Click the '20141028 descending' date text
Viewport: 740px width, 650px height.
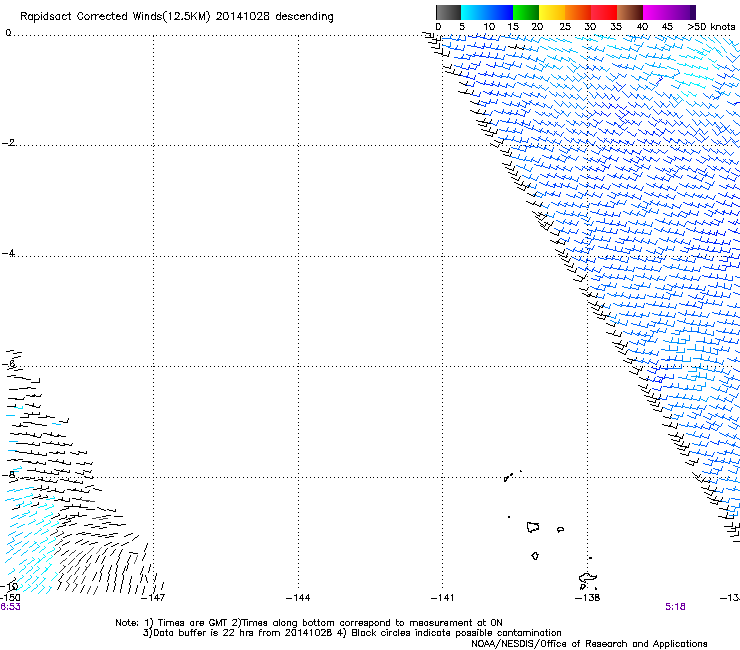click(x=275, y=17)
